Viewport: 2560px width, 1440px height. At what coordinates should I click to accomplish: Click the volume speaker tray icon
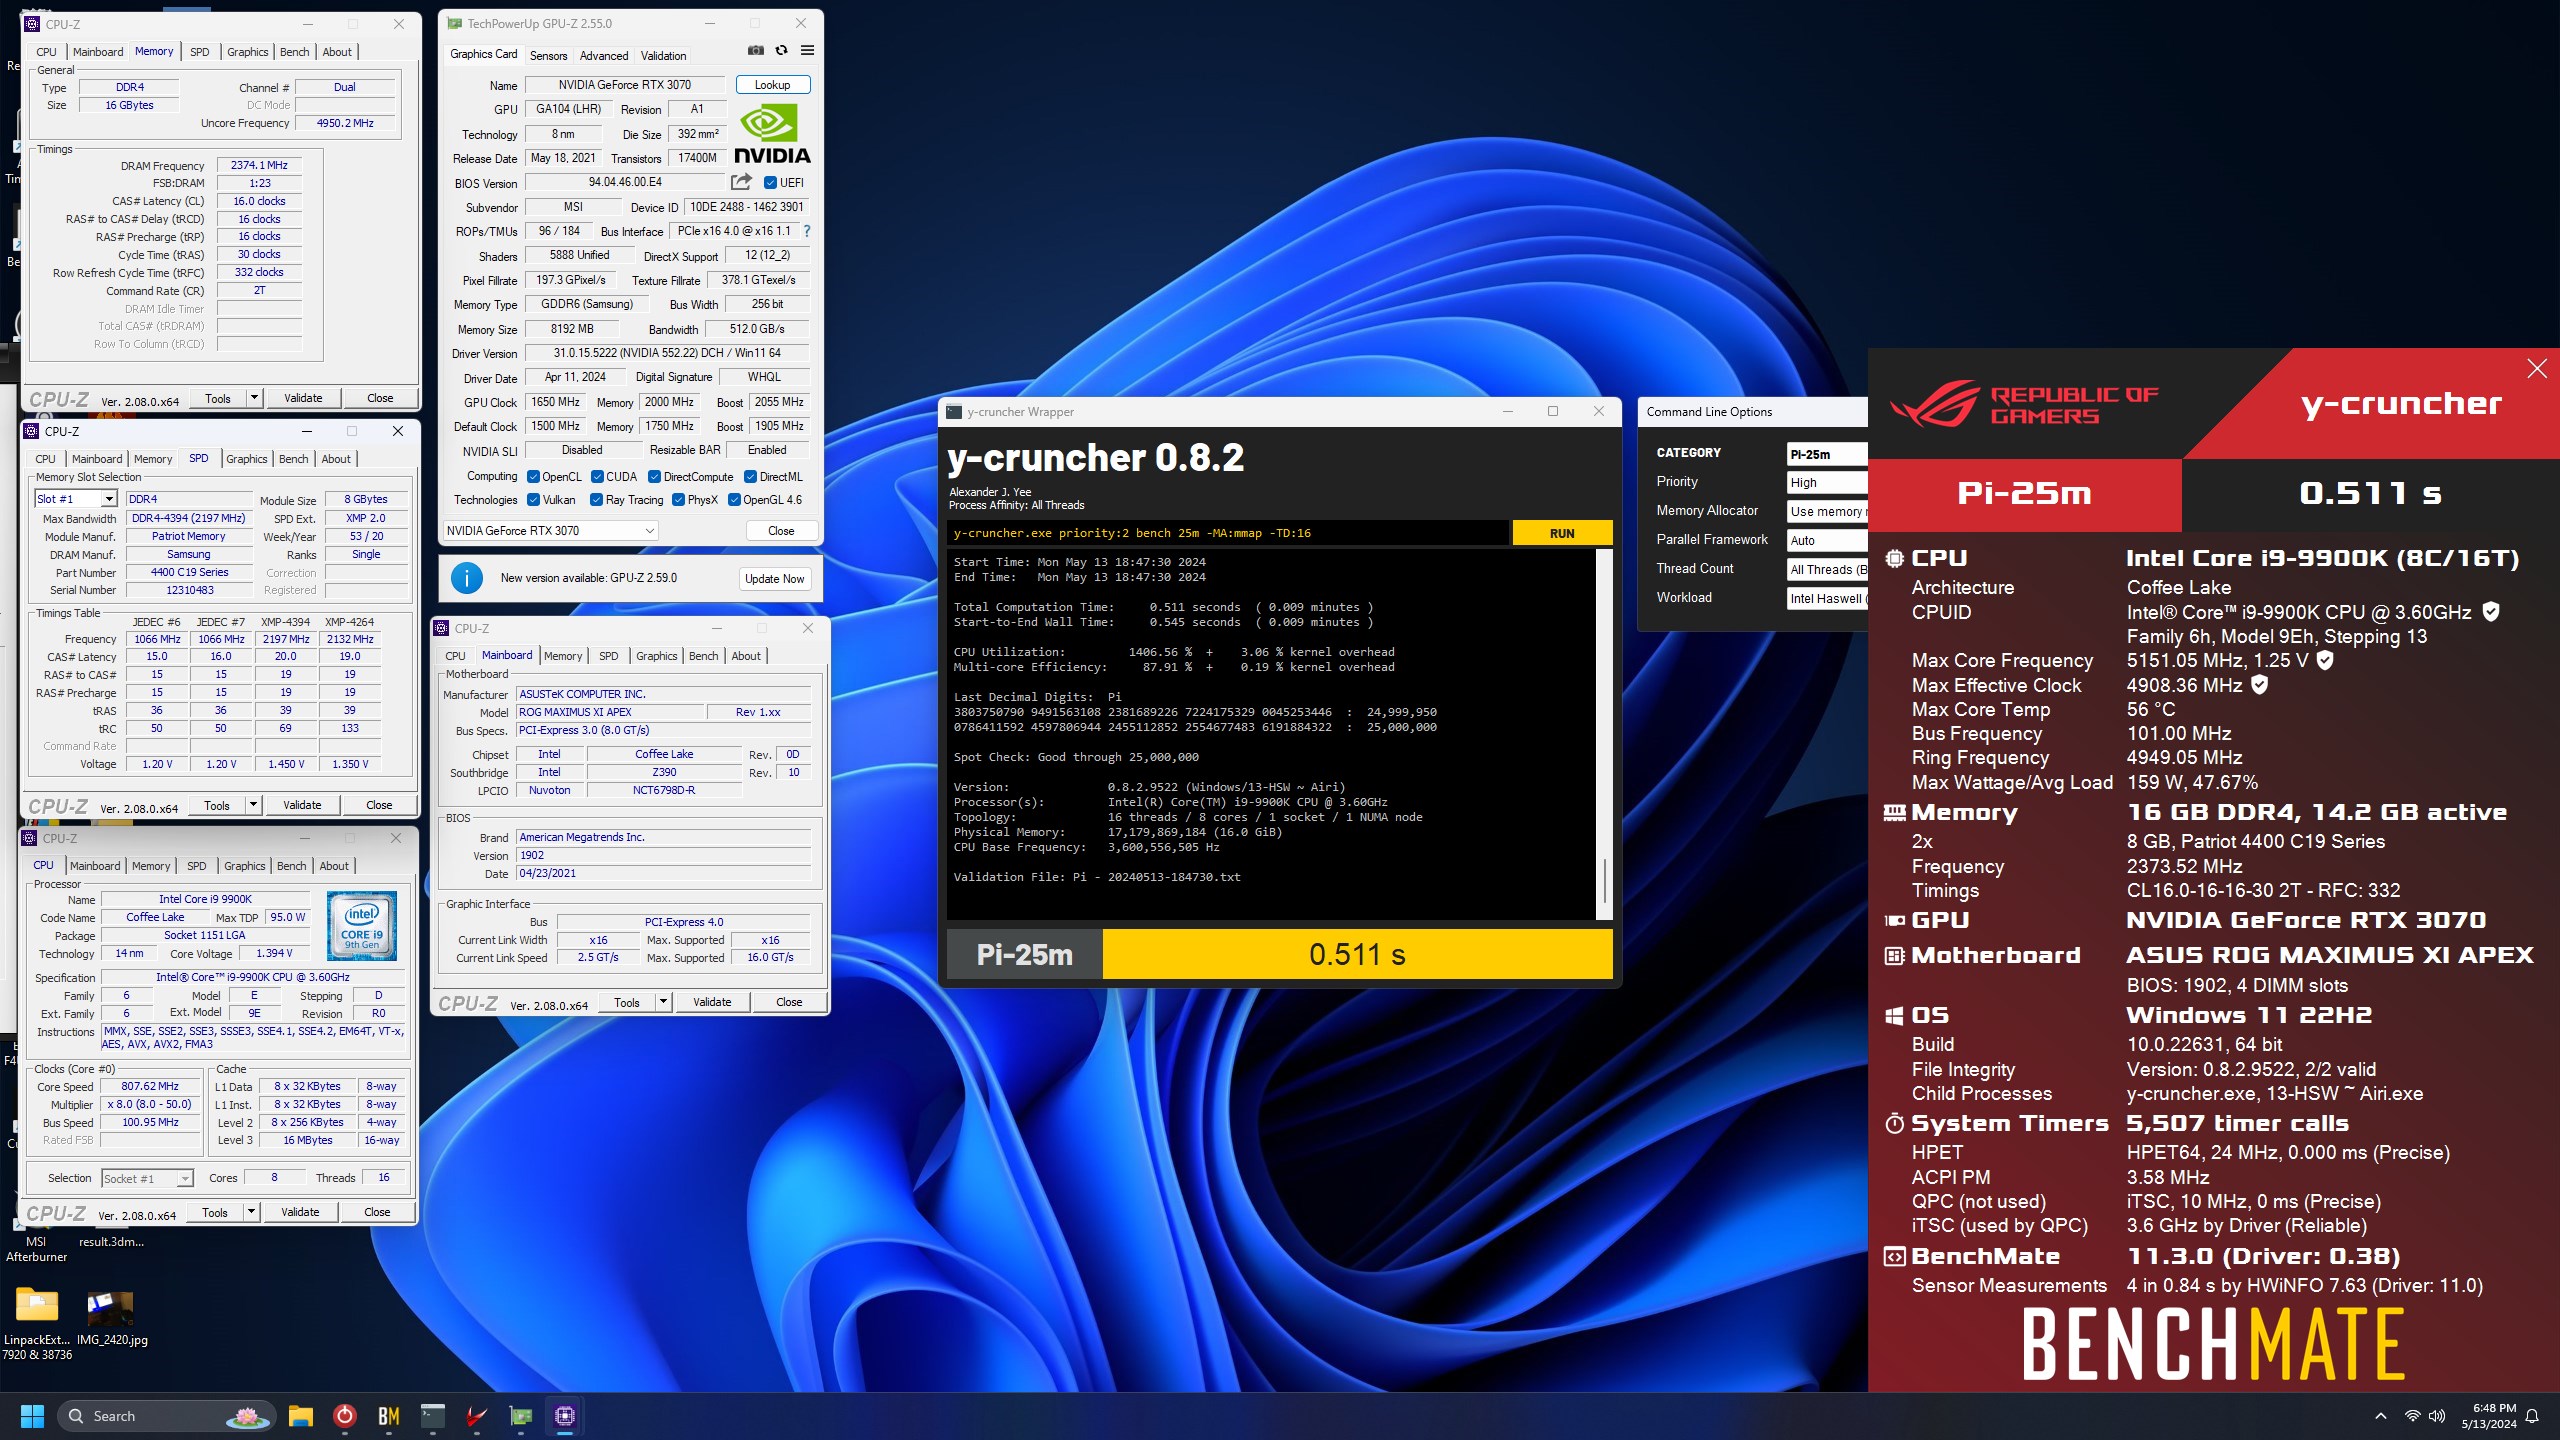(2437, 1416)
